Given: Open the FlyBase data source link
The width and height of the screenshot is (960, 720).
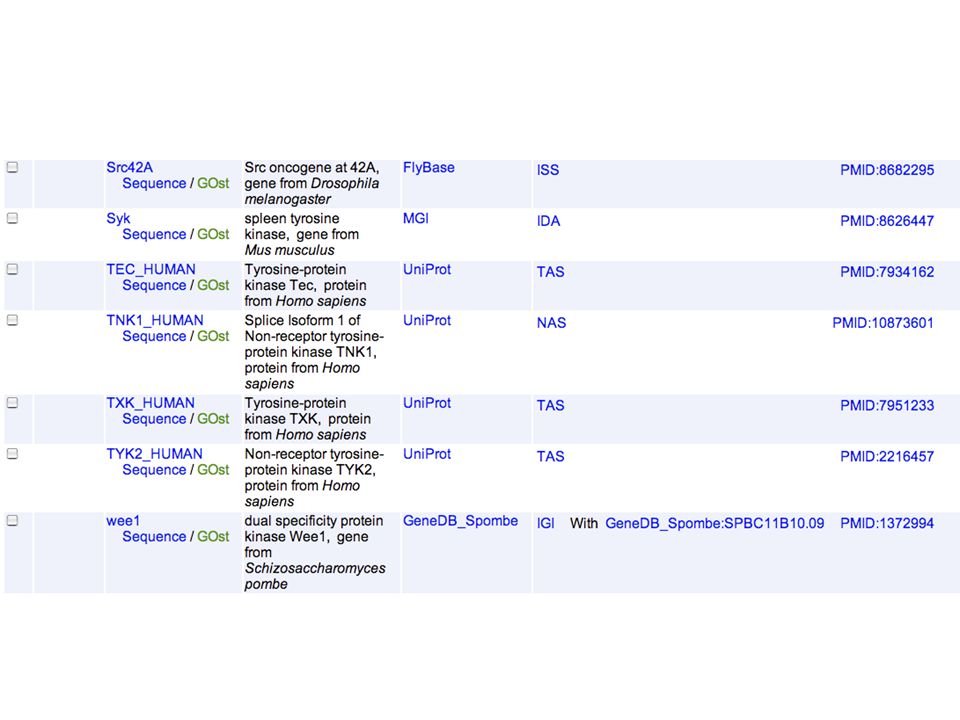Looking at the screenshot, I should pos(429,167).
